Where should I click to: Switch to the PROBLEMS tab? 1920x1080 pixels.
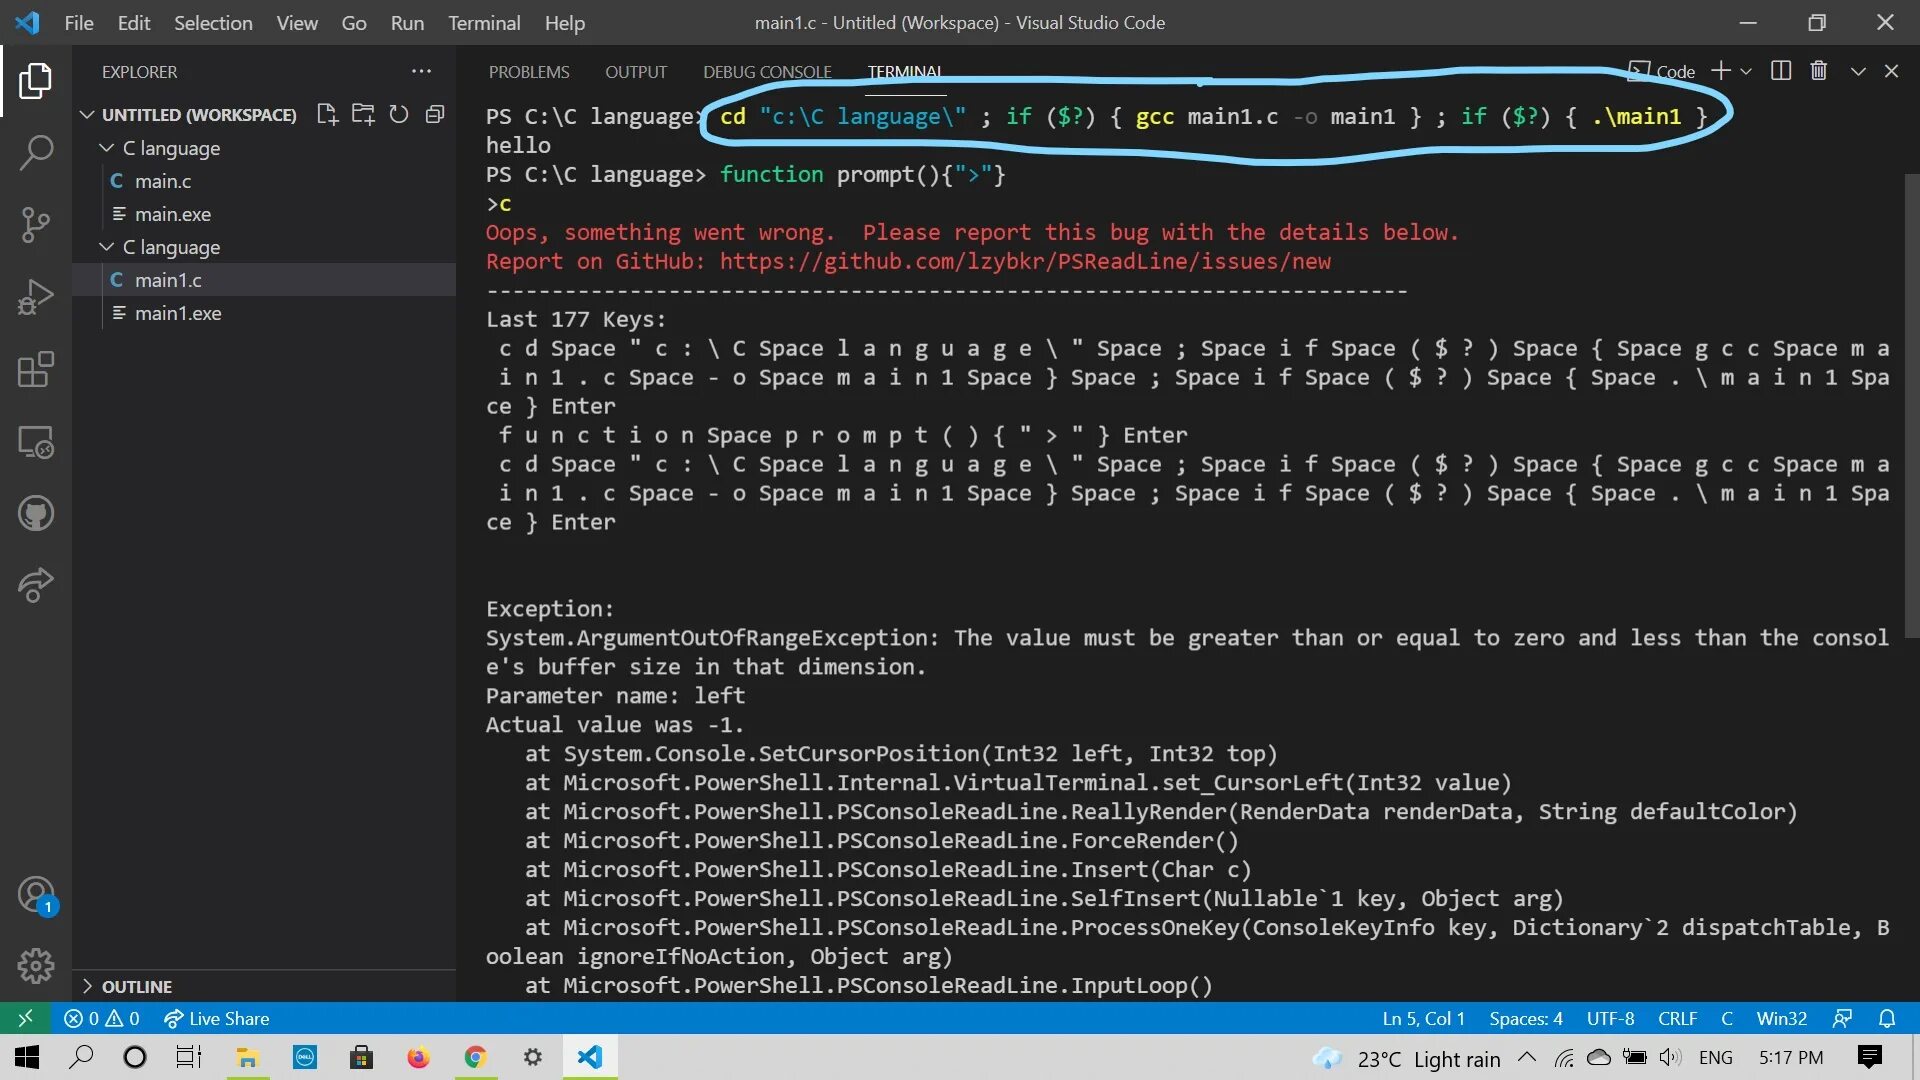529,72
